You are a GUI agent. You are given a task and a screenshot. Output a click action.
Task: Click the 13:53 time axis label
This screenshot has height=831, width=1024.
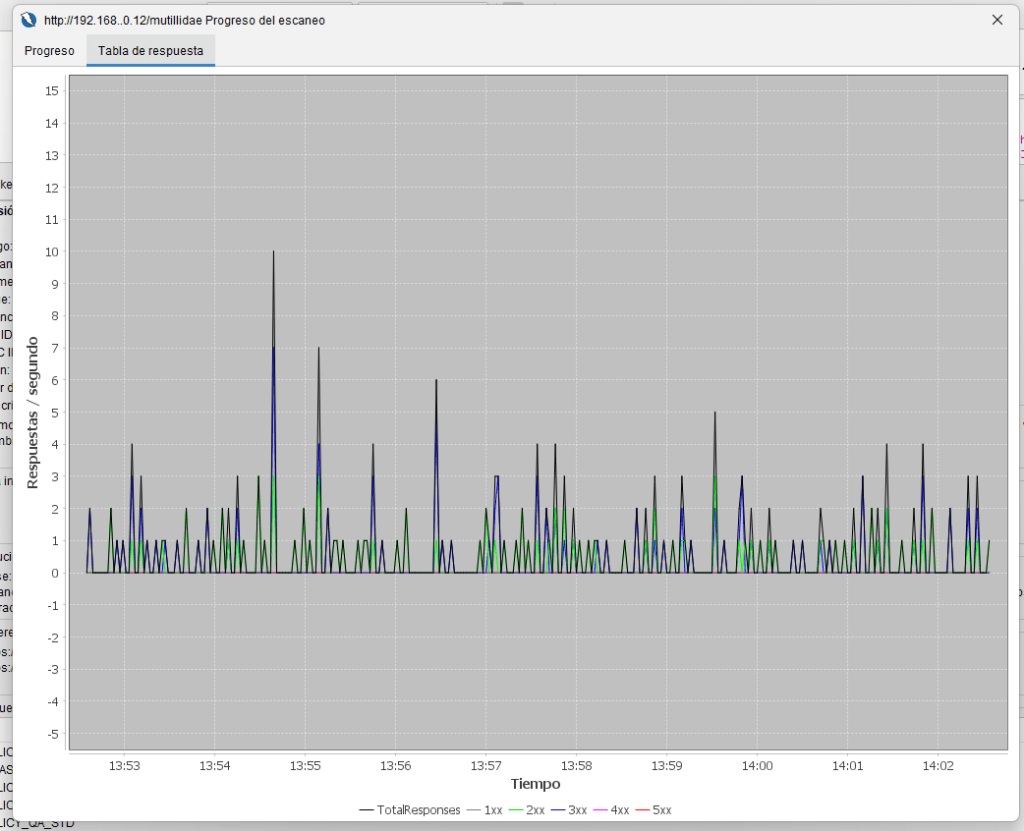(124, 766)
